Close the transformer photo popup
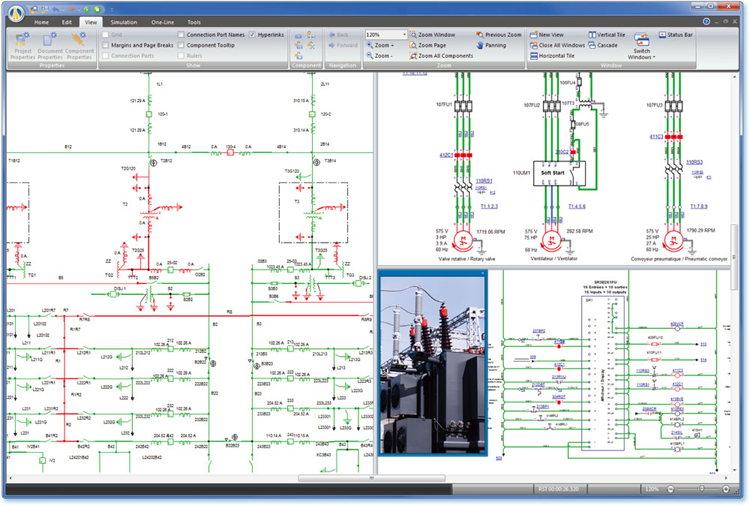 click(482, 273)
